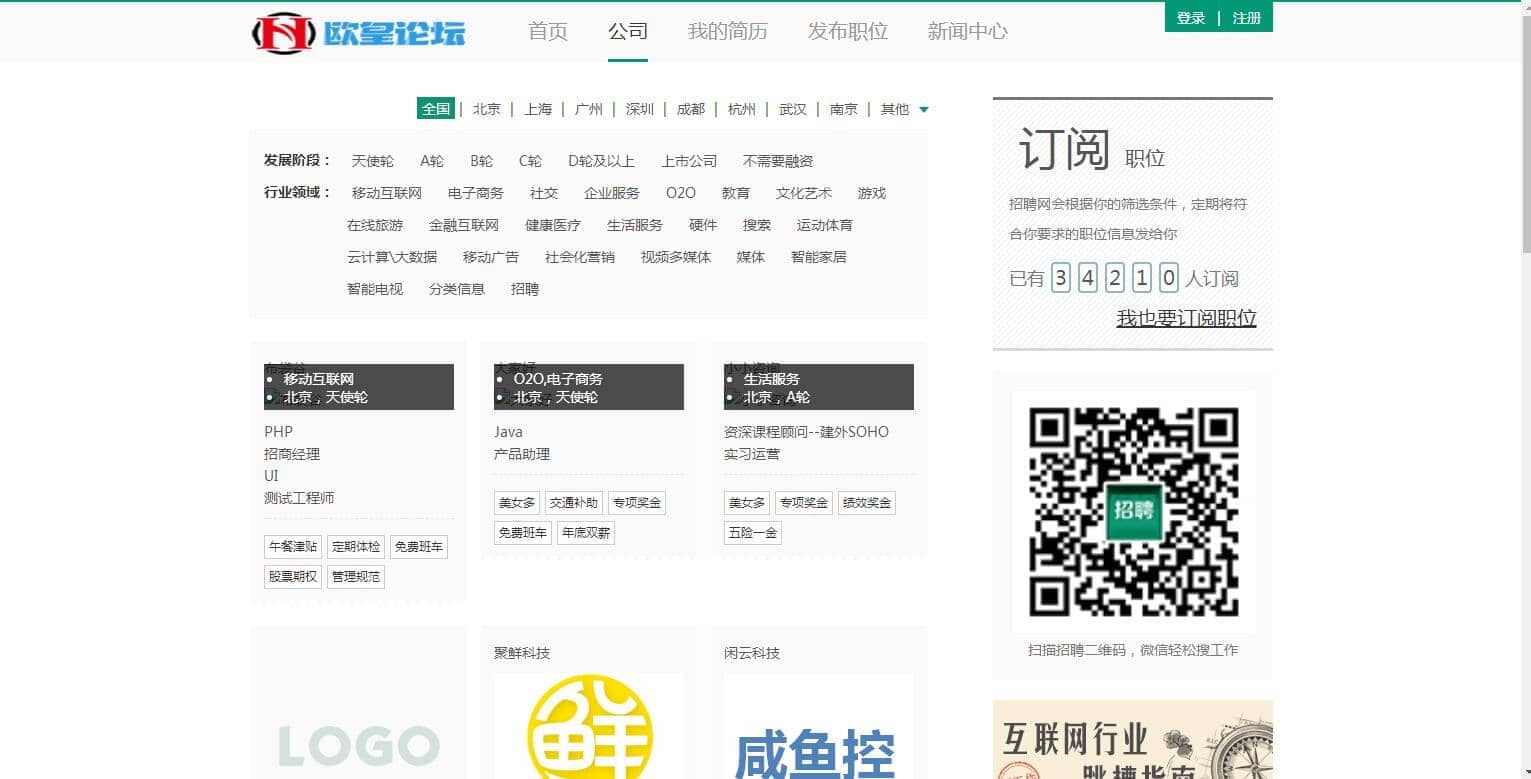The height and width of the screenshot is (779, 1531).
Task: Click the page vertical scrollbar
Action: 1524,130
